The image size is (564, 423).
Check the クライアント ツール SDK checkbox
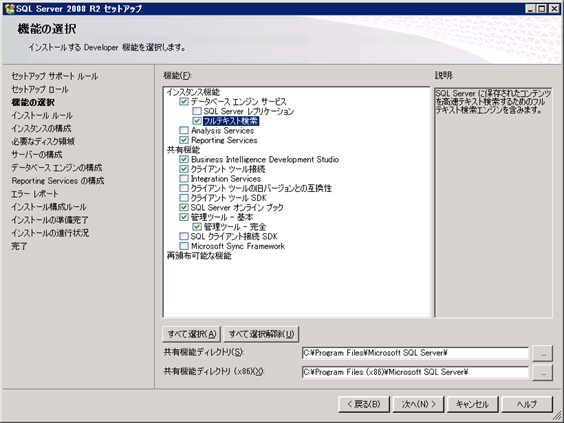pyautogui.click(x=184, y=198)
